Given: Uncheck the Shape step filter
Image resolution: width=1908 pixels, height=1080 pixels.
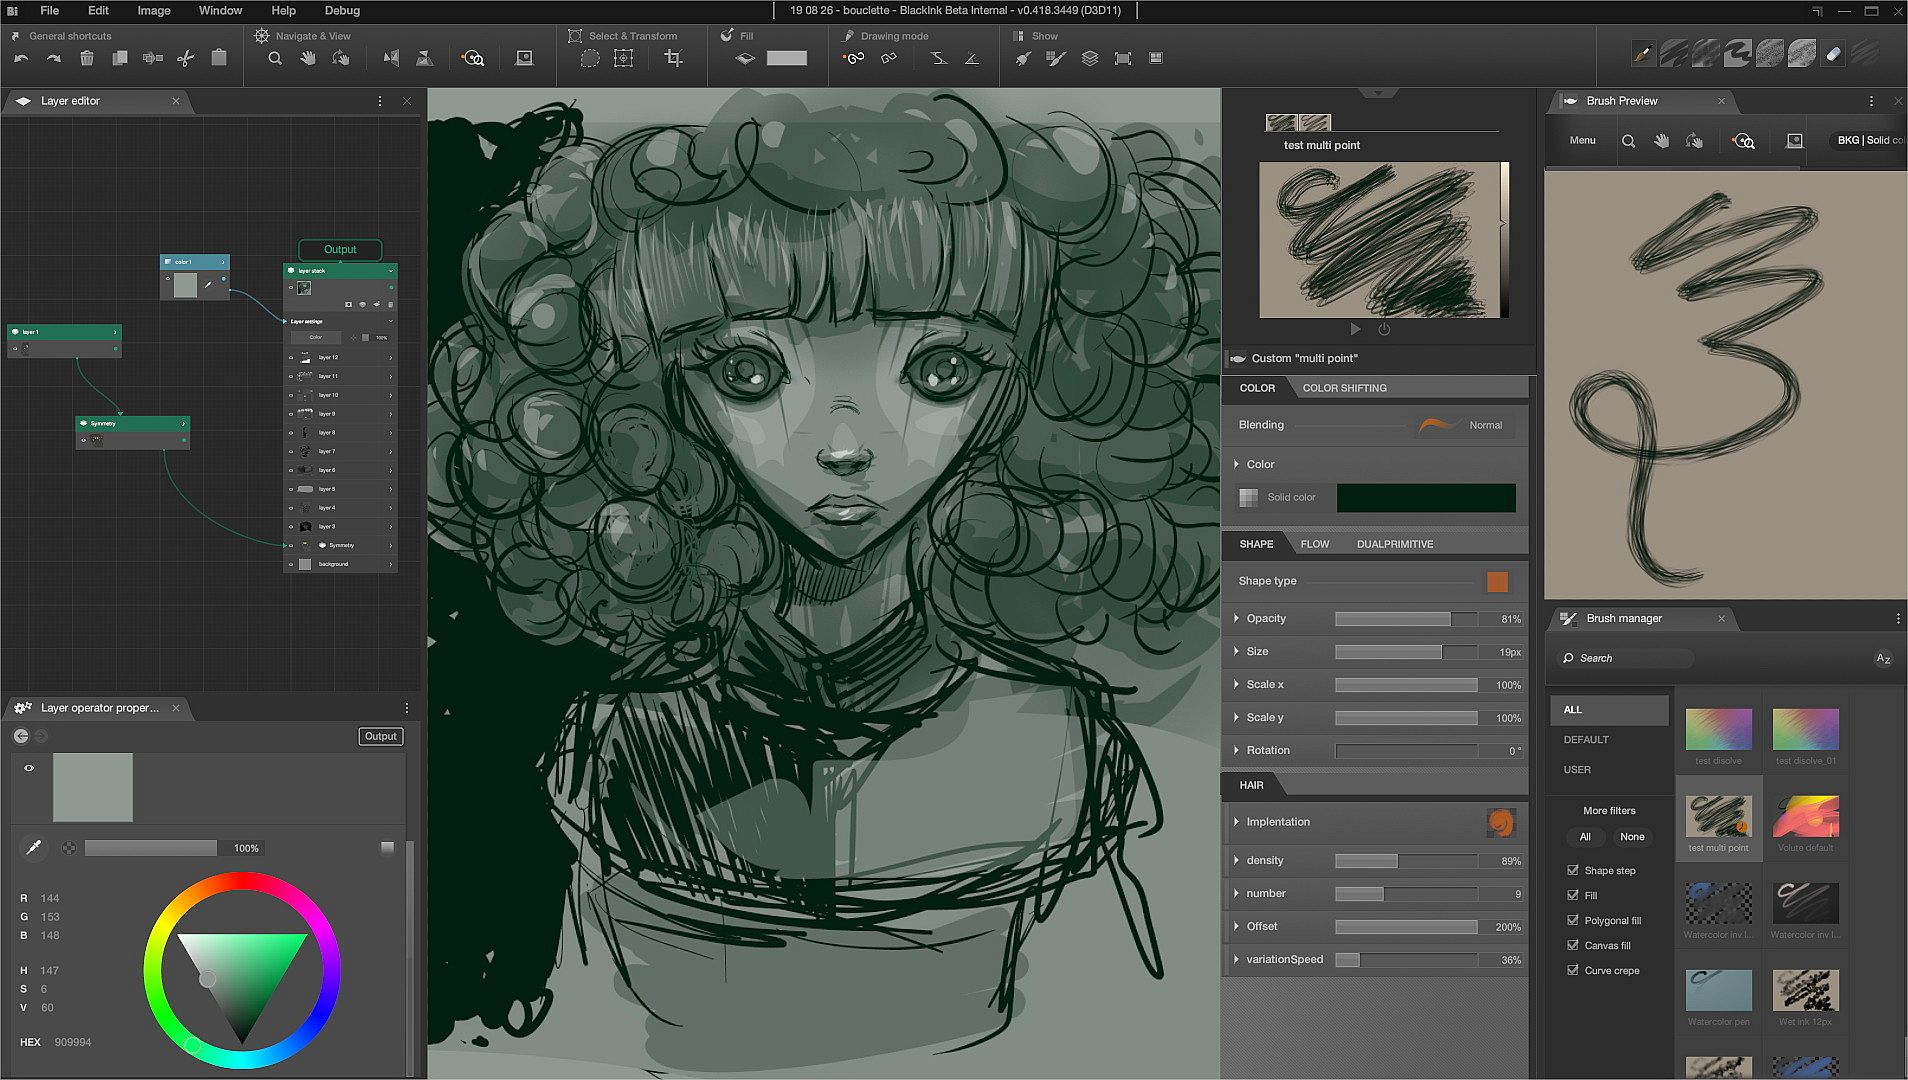Looking at the screenshot, I should pyautogui.click(x=1573, y=870).
